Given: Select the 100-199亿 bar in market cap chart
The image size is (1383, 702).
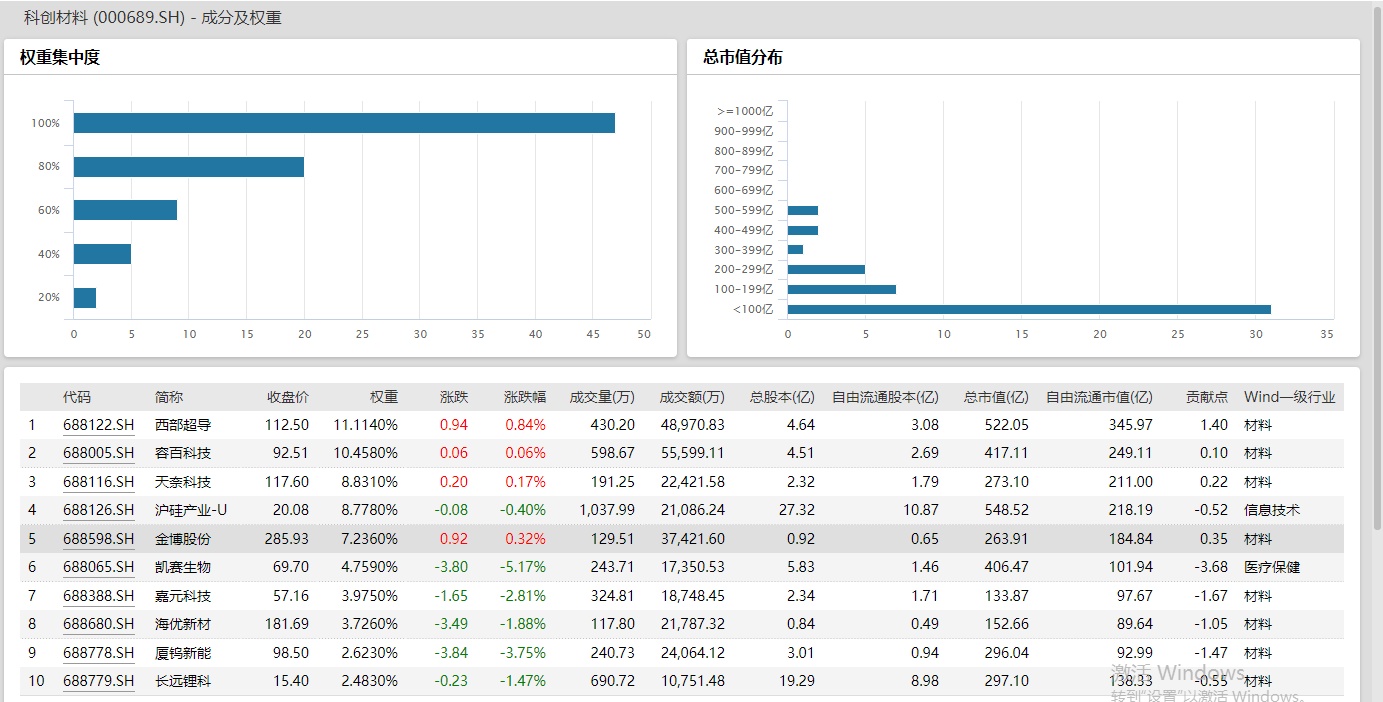Looking at the screenshot, I should tap(841, 289).
